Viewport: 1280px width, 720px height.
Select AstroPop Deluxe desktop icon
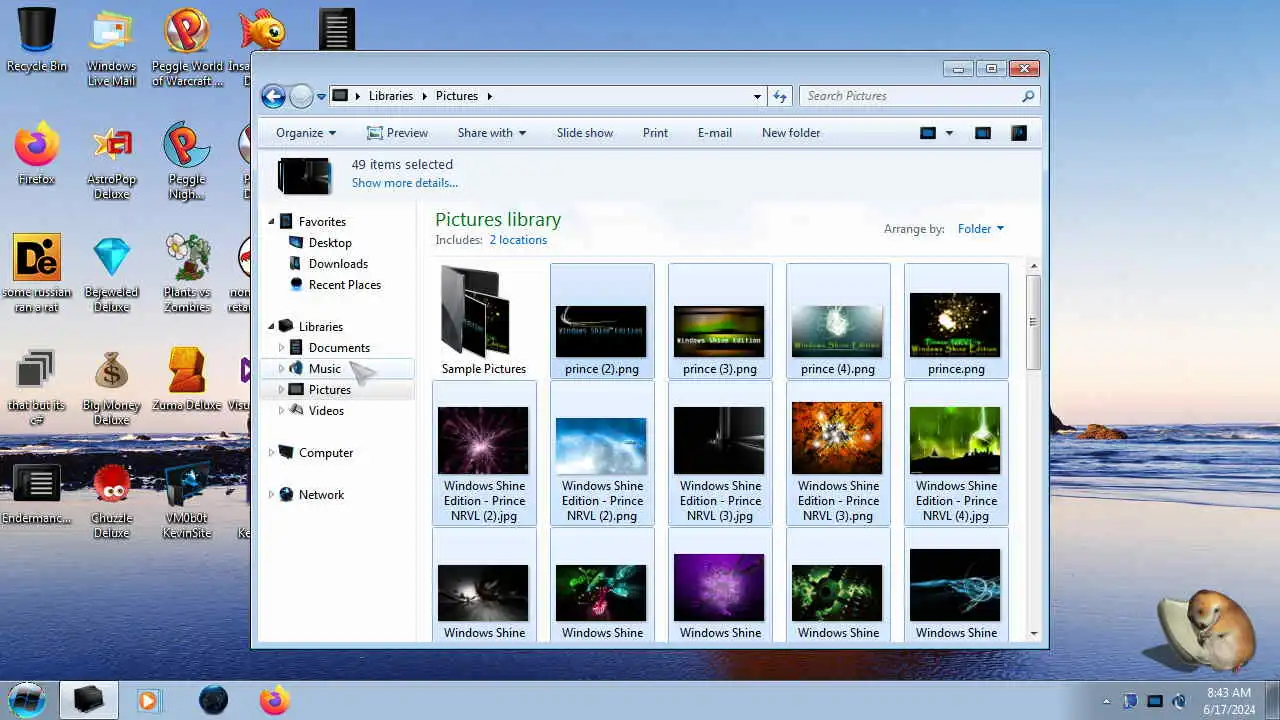111,162
